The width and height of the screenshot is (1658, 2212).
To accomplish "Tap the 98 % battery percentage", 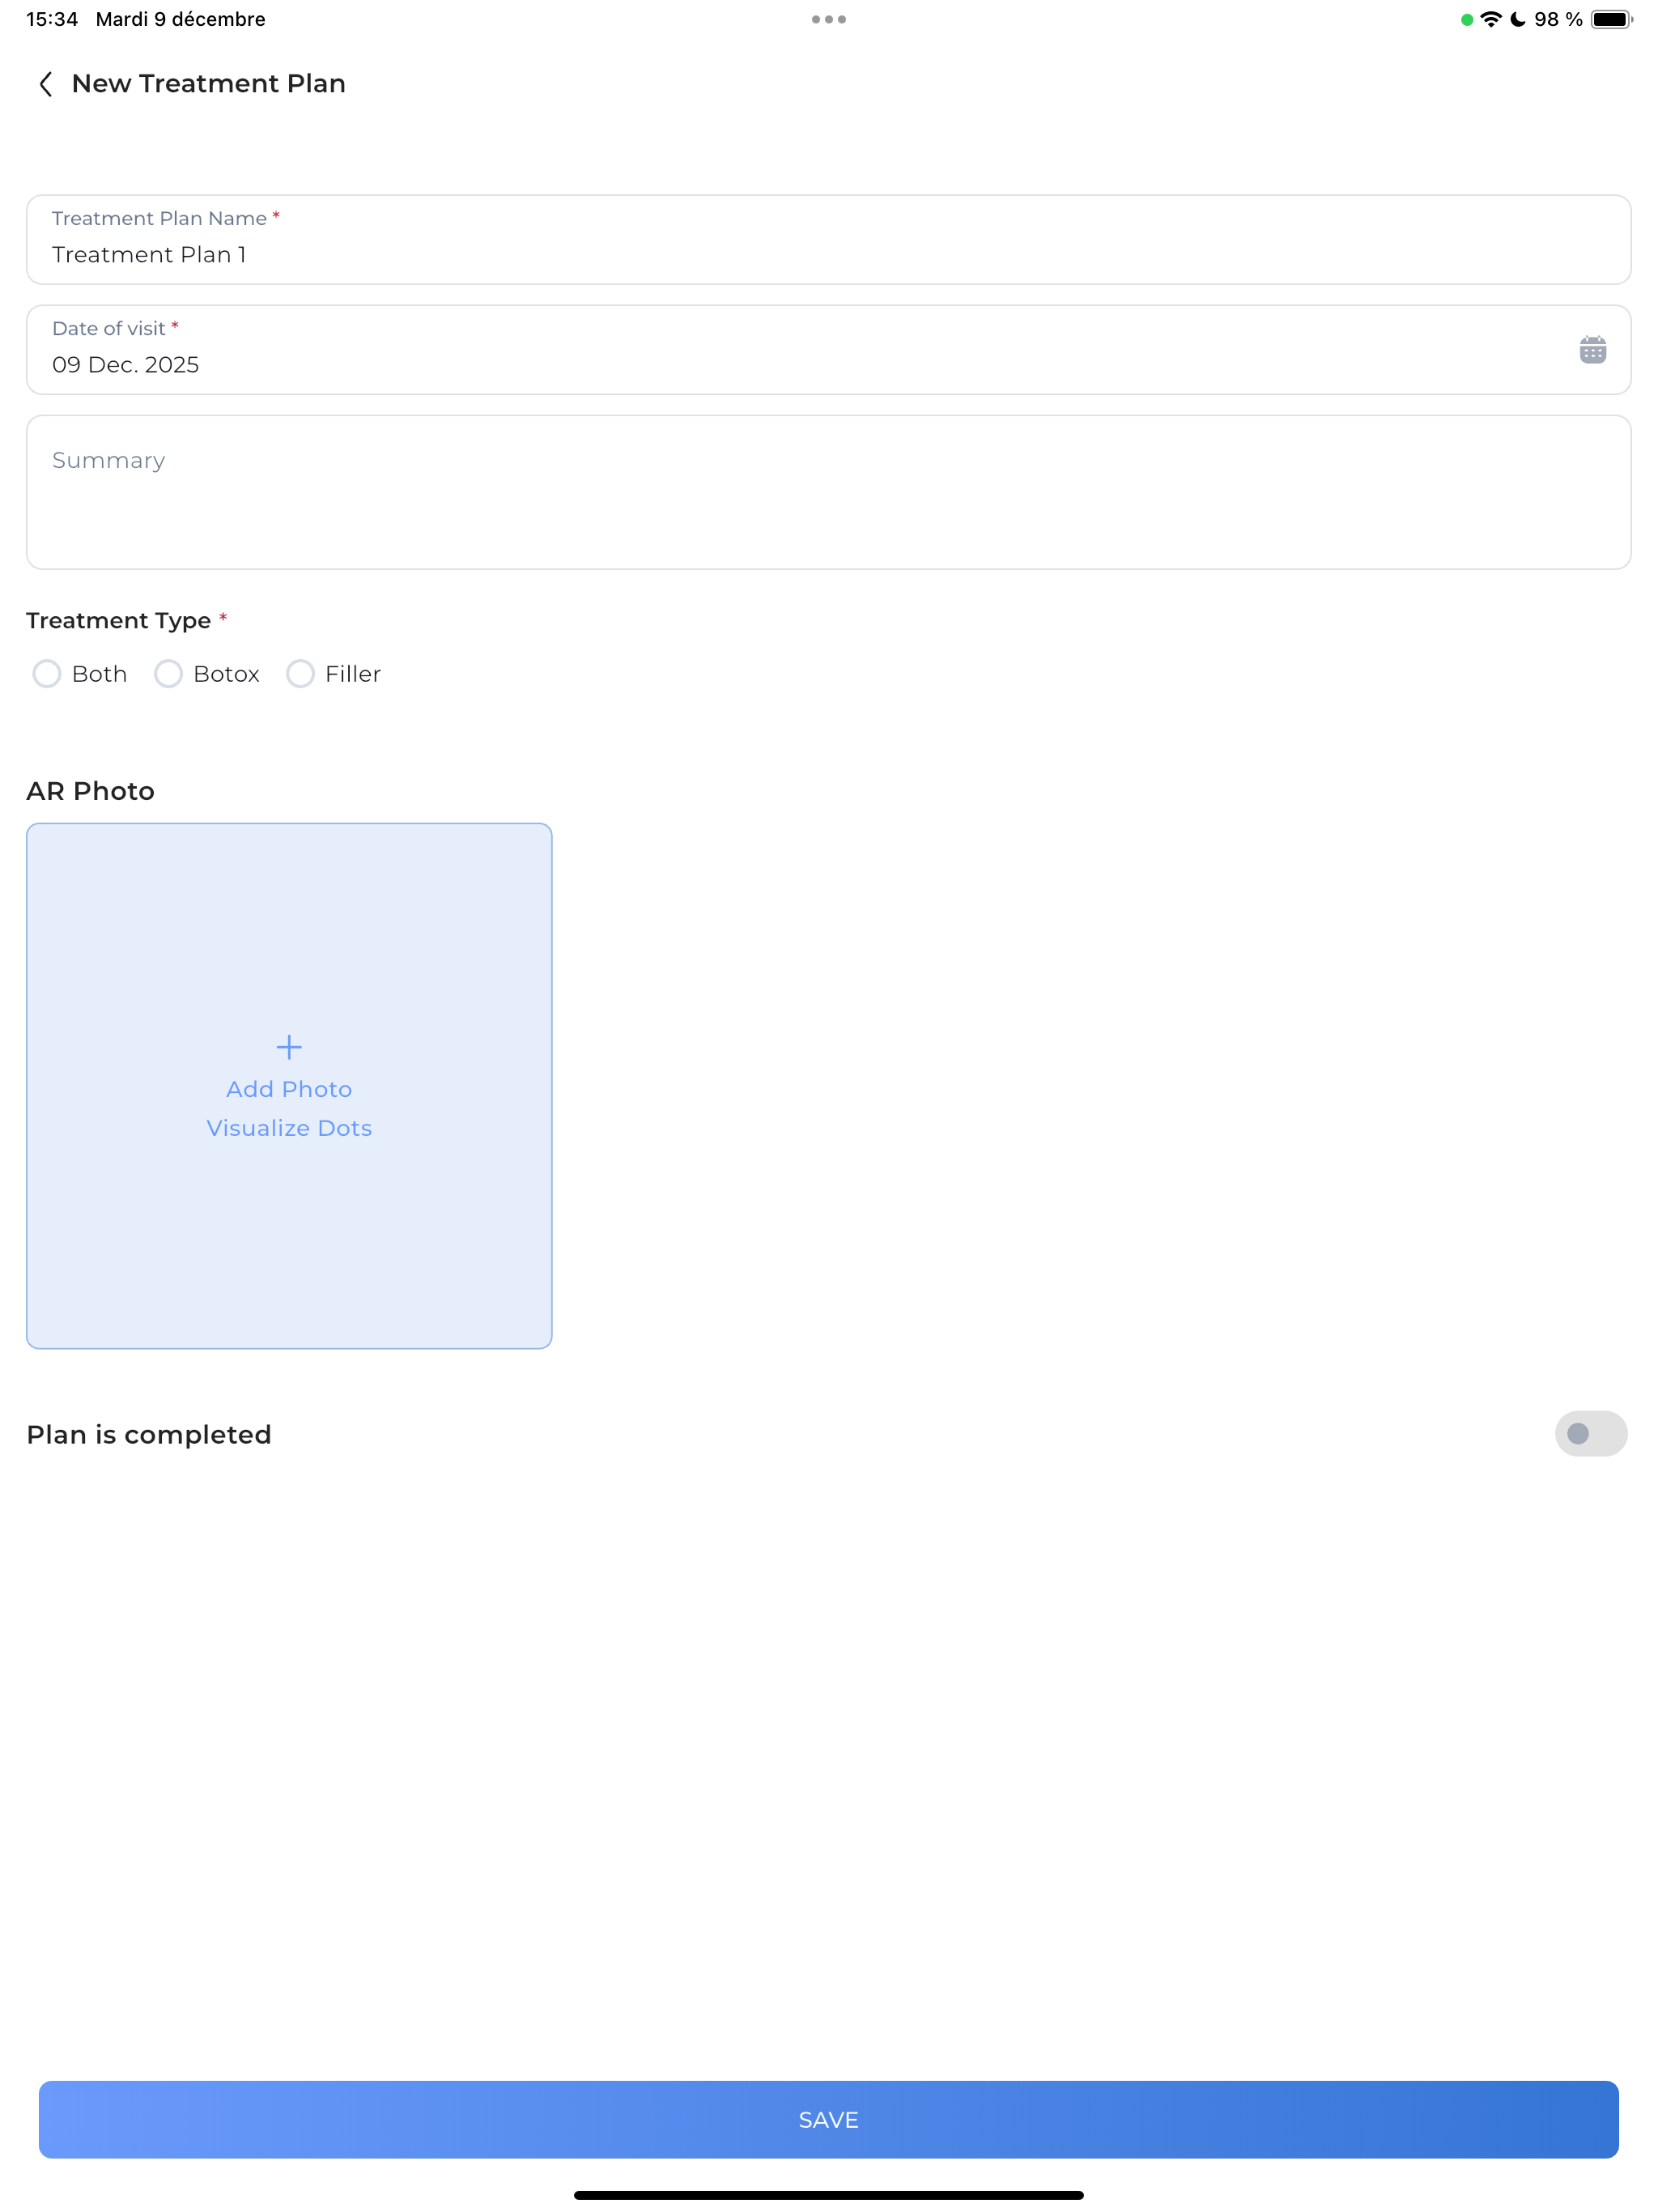I will (x=1558, y=19).
